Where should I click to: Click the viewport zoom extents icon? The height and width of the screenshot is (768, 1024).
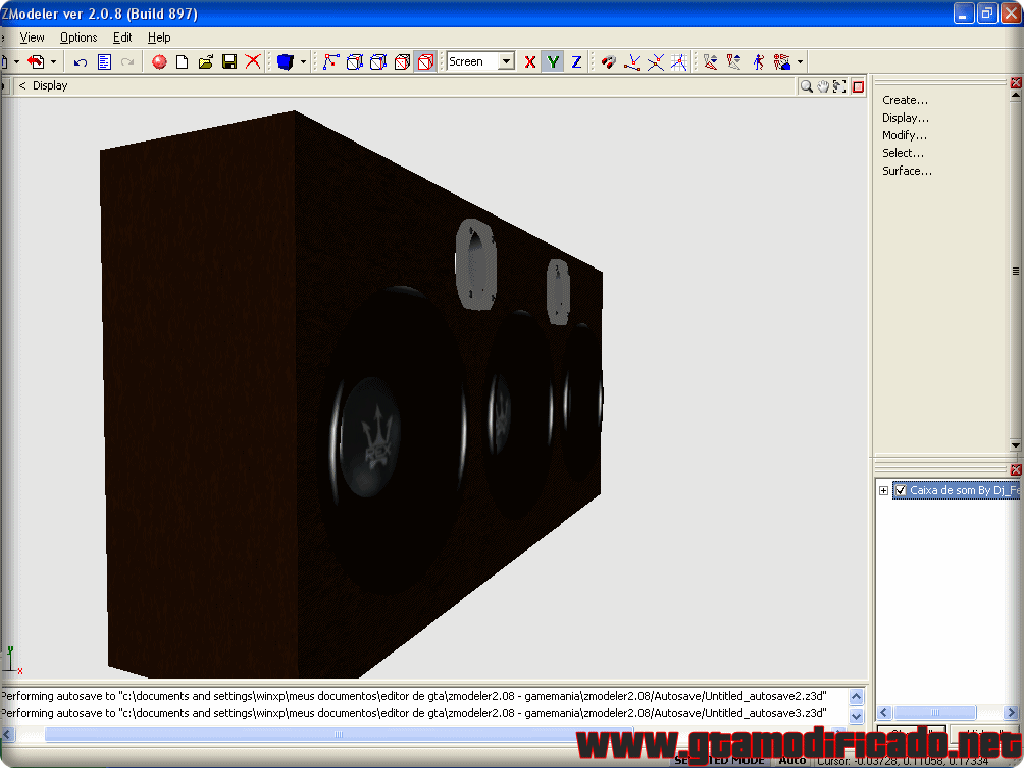(839, 86)
